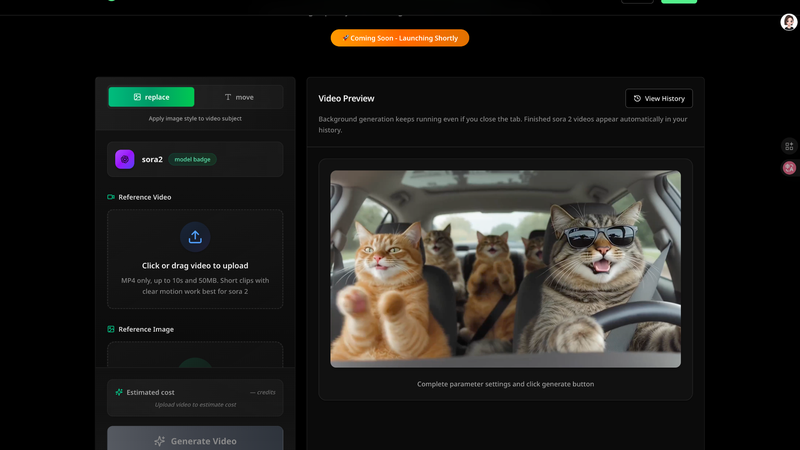Switch to the move tab
The width and height of the screenshot is (800, 450).
point(239,97)
